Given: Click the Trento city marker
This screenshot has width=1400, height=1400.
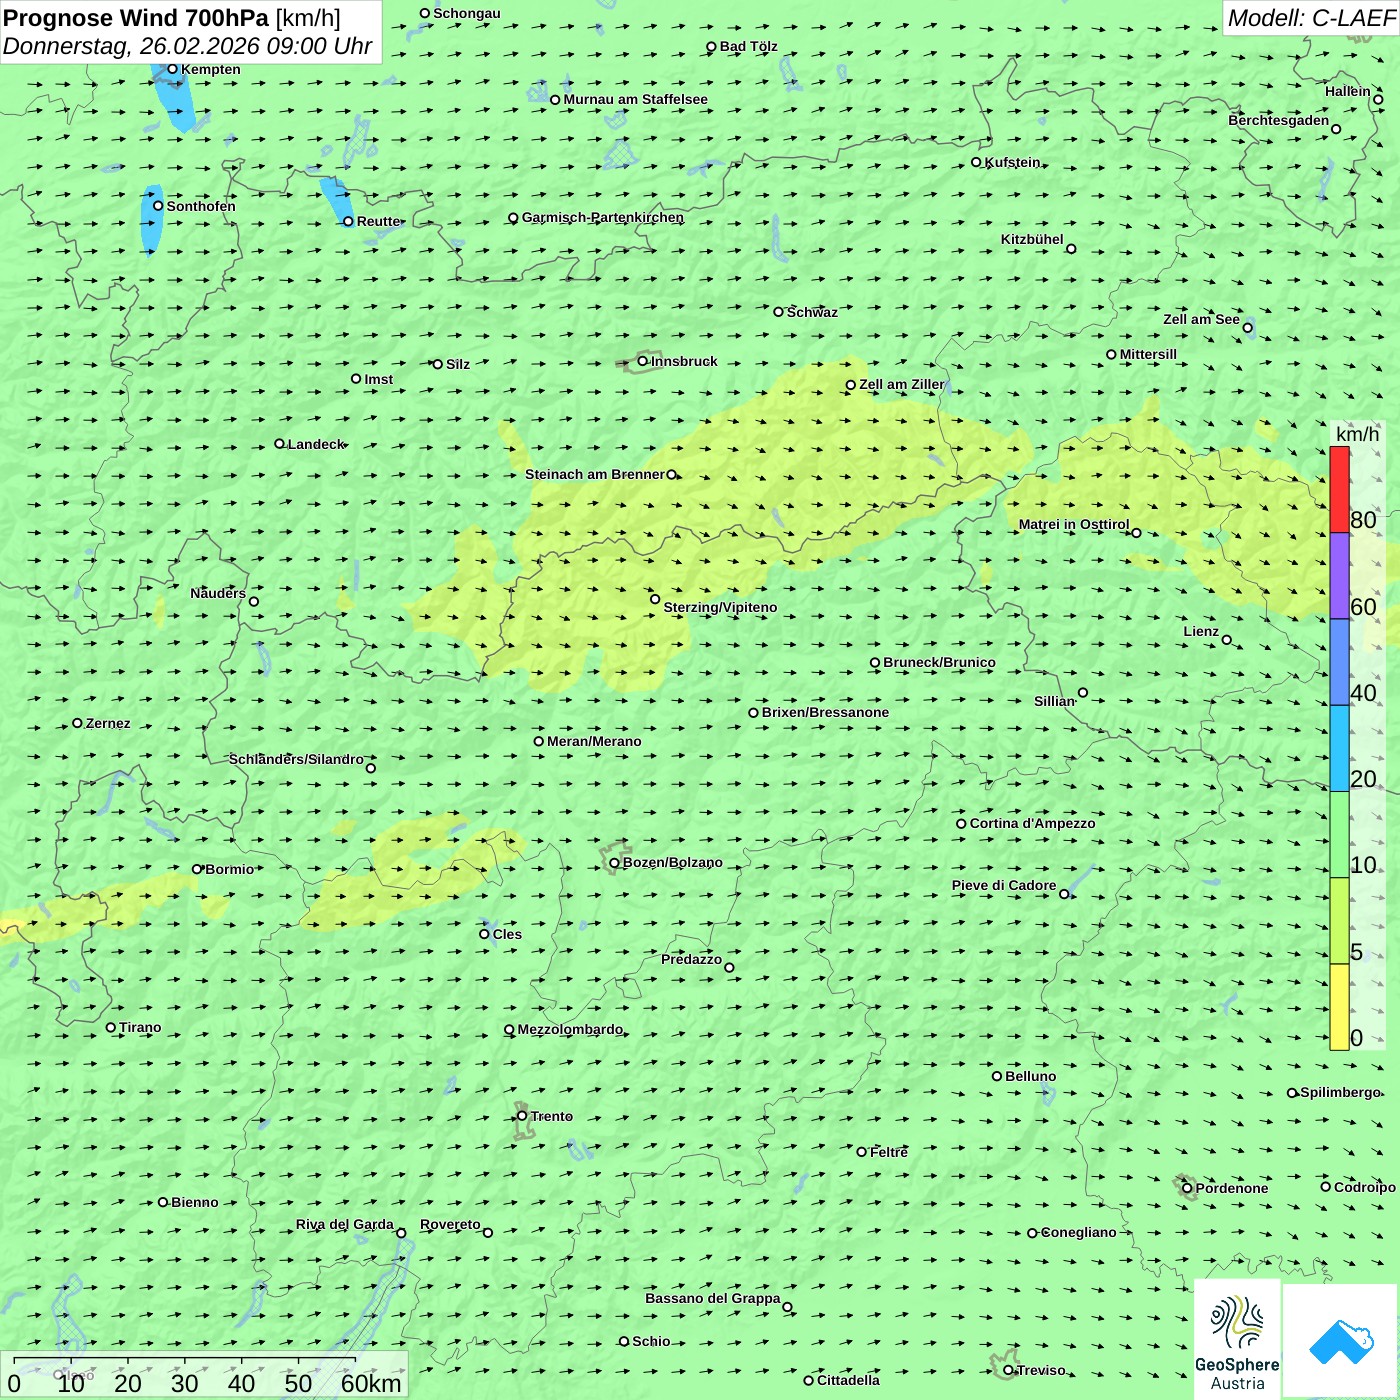Looking at the screenshot, I should coord(522,1116).
